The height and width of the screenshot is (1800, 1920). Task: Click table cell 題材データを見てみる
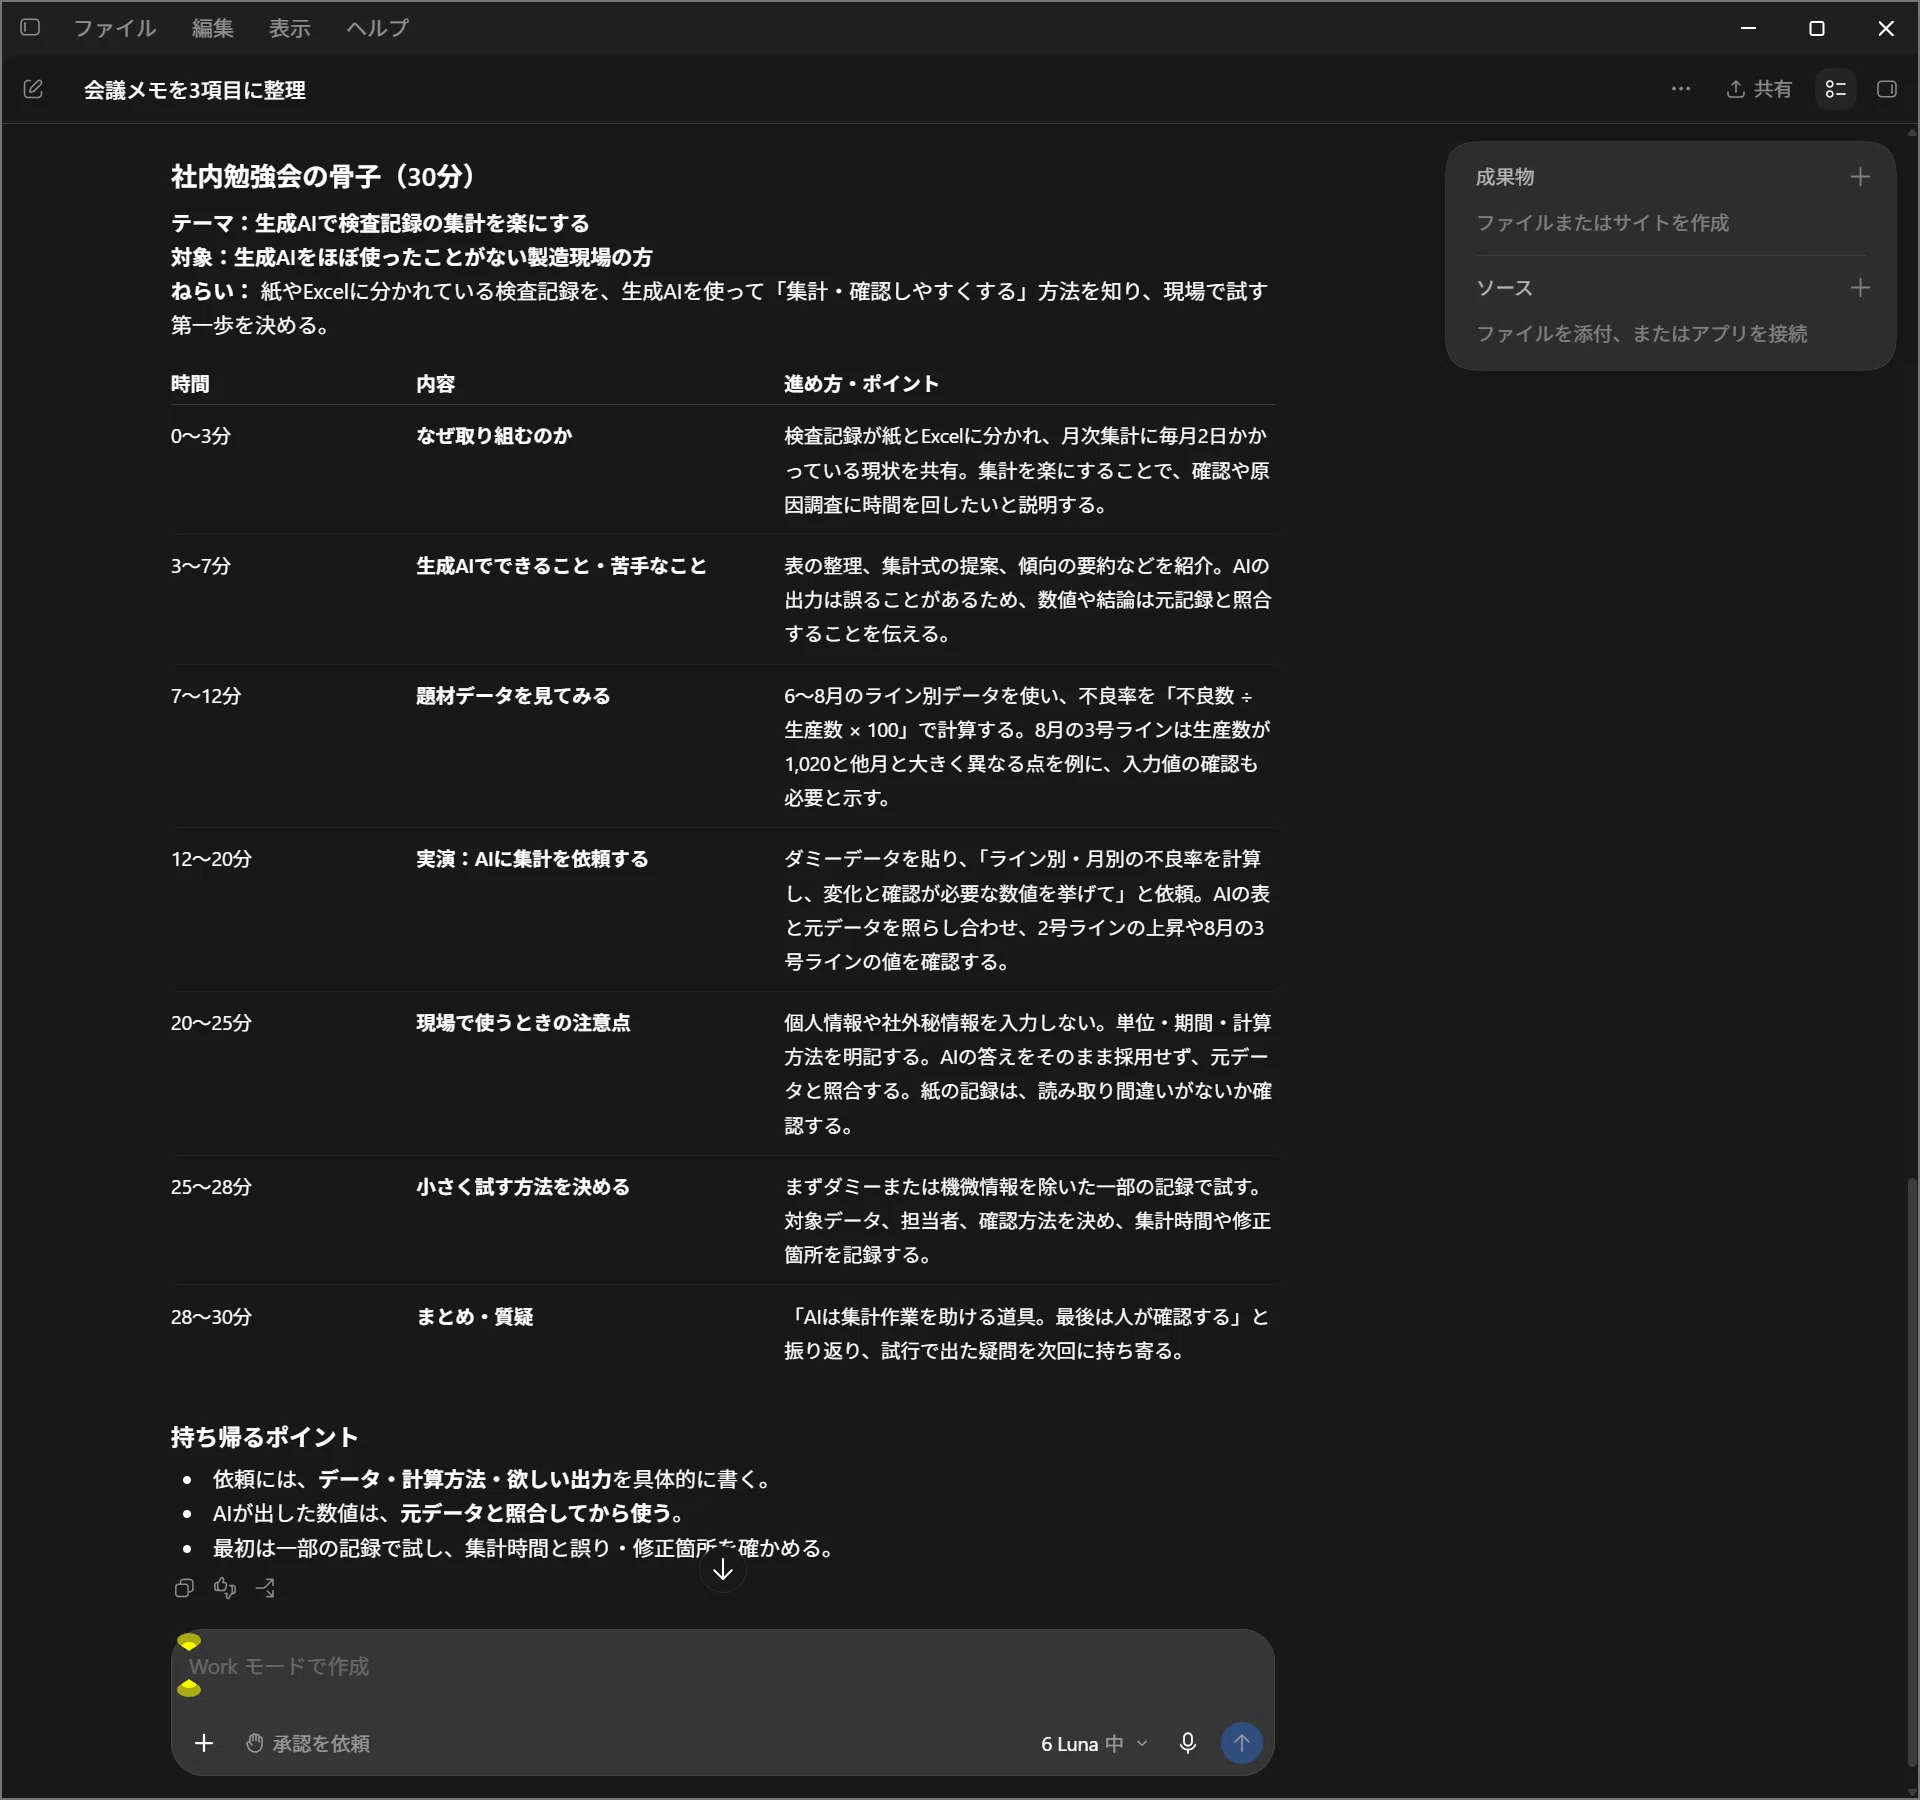(x=513, y=696)
